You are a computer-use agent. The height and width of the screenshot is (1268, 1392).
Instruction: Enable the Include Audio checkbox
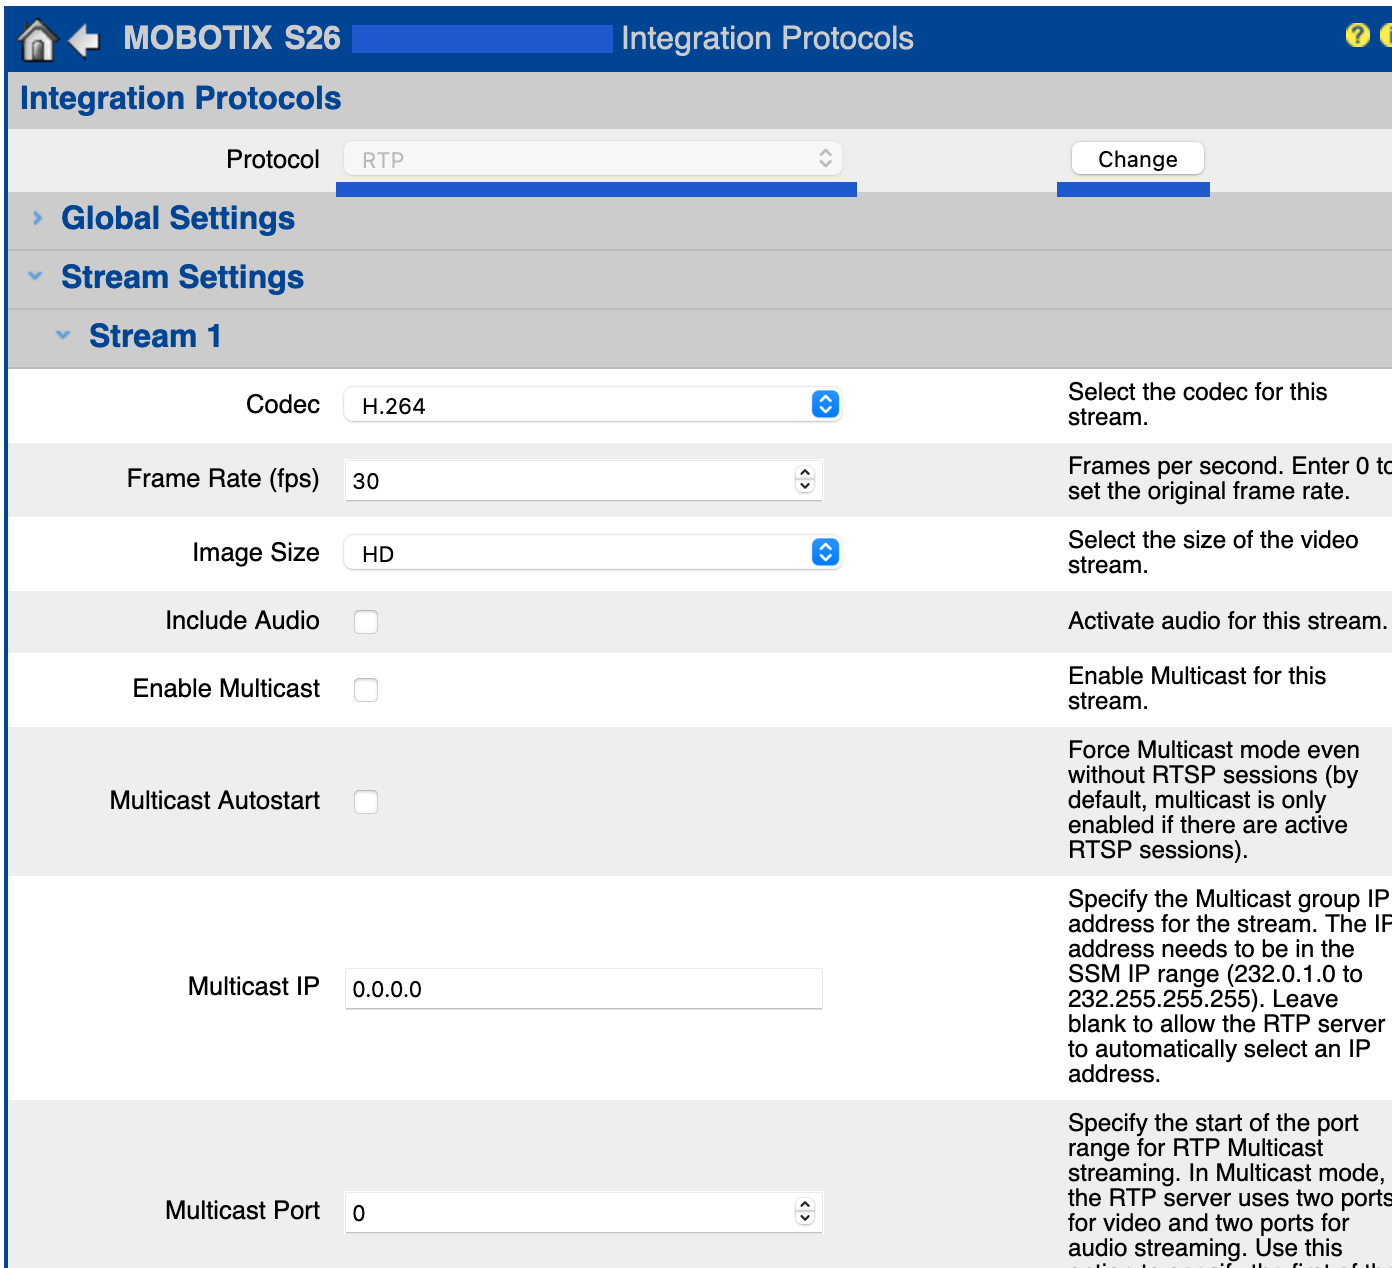(x=366, y=622)
